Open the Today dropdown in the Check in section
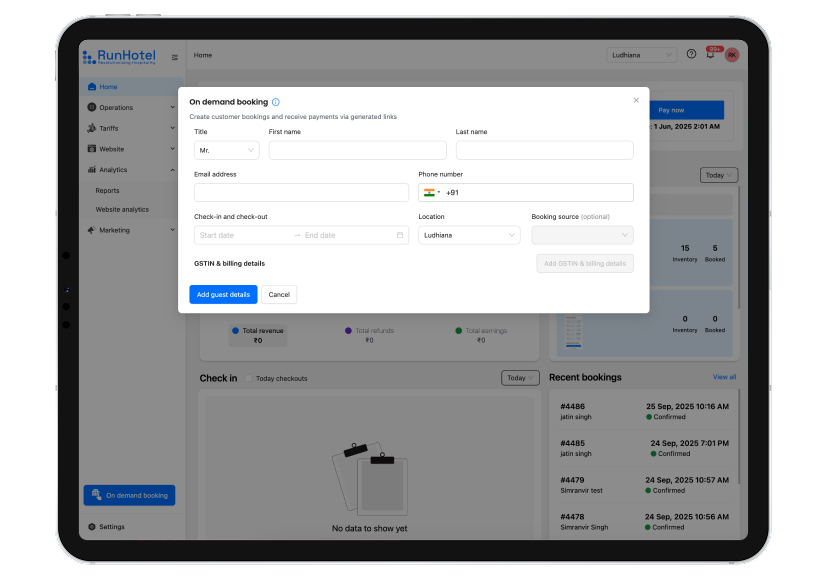The width and height of the screenshot is (828, 582). tap(520, 378)
